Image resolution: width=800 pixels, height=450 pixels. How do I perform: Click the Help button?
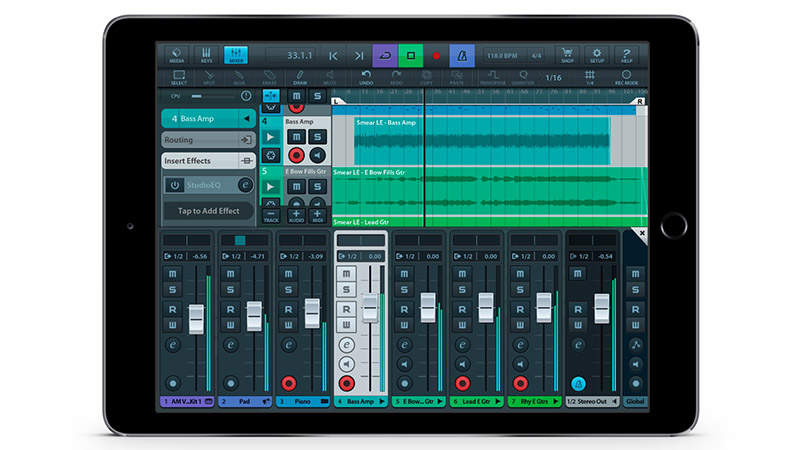pyautogui.click(x=627, y=55)
